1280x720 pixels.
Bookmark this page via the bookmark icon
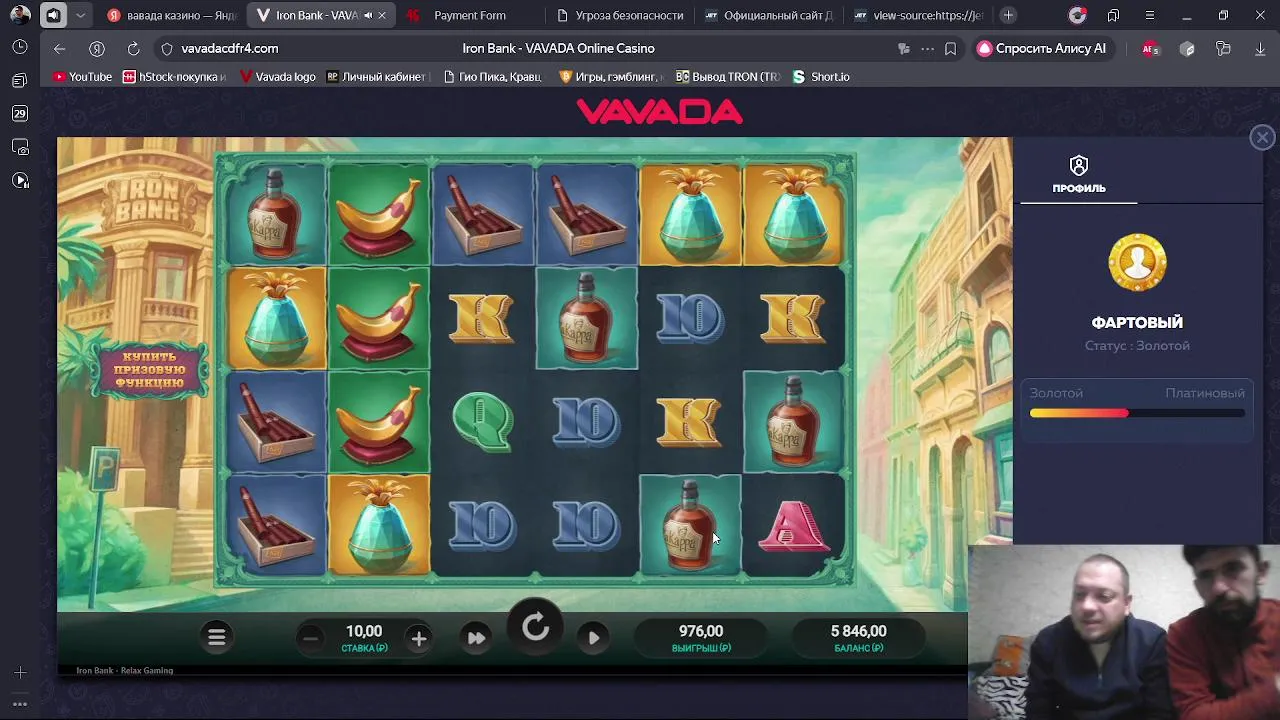click(950, 48)
